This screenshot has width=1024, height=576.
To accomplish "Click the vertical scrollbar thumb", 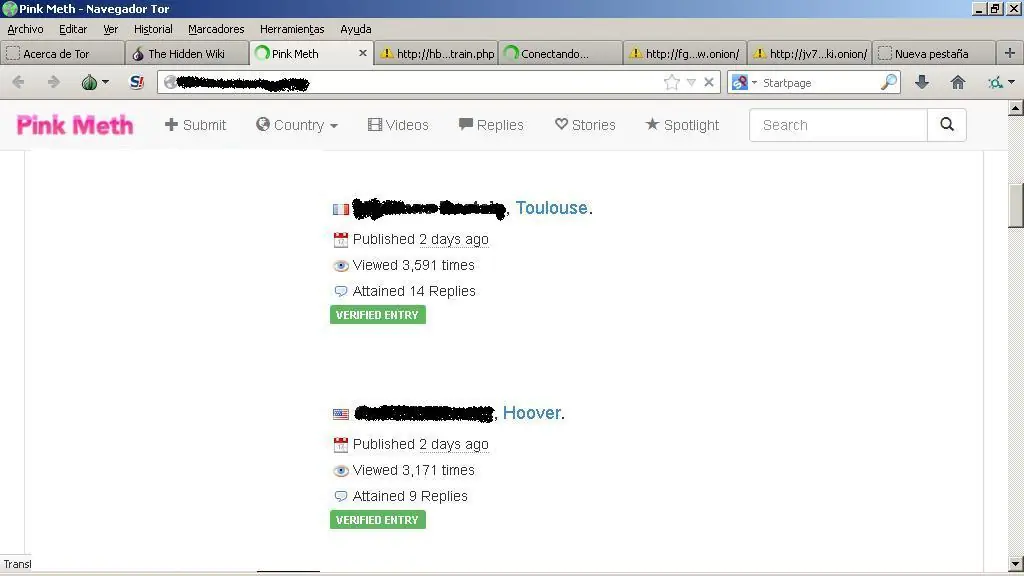I will point(1016,206).
